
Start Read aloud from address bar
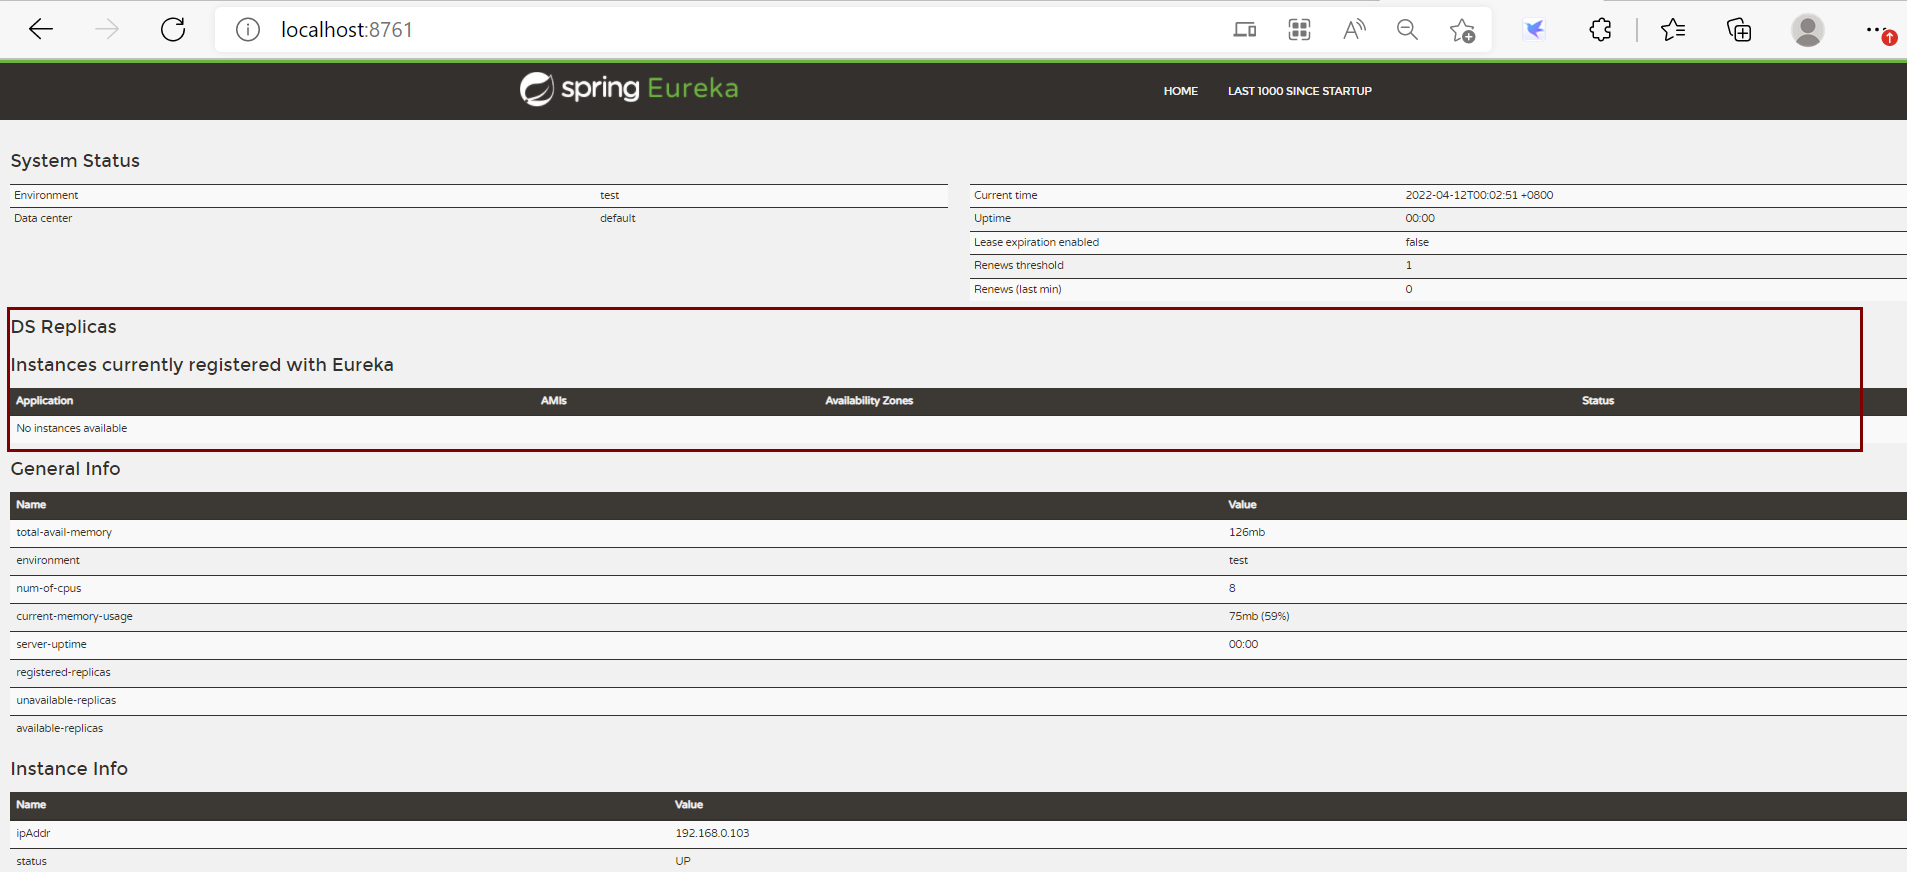coord(1354,30)
